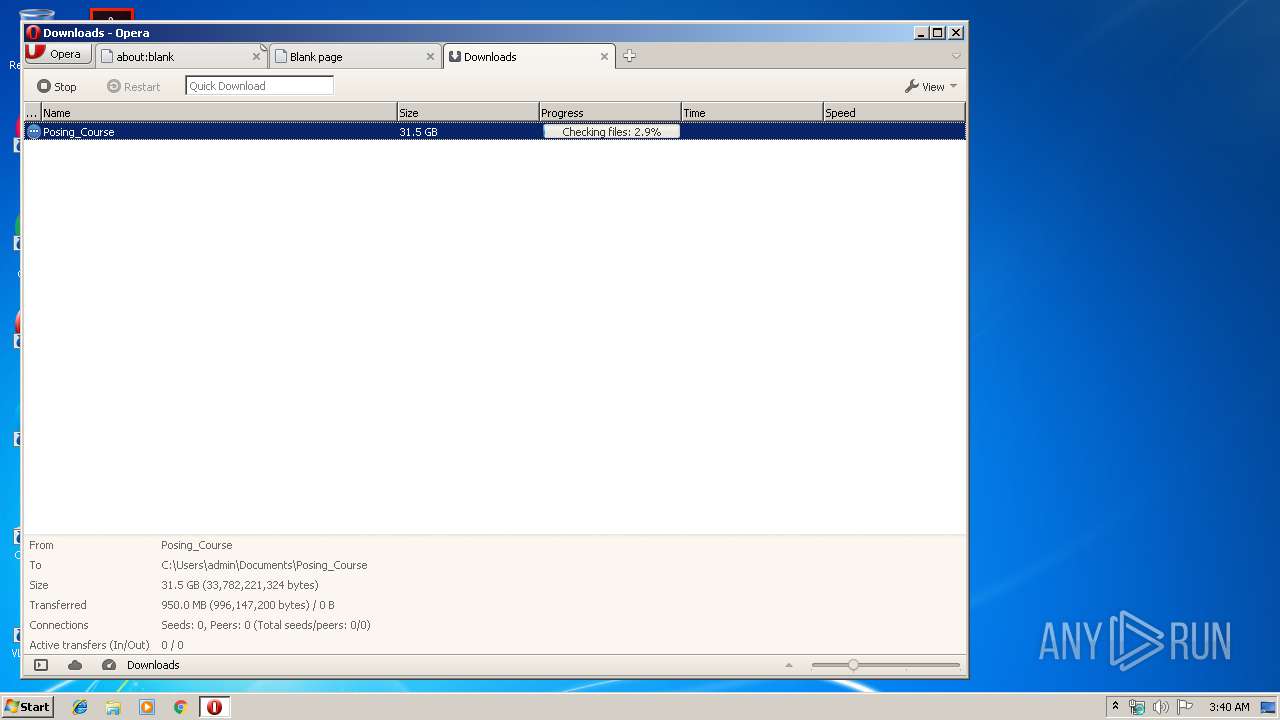Show hidden system tray icons
Screen dimensions: 1280x720
tap(1115, 707)
